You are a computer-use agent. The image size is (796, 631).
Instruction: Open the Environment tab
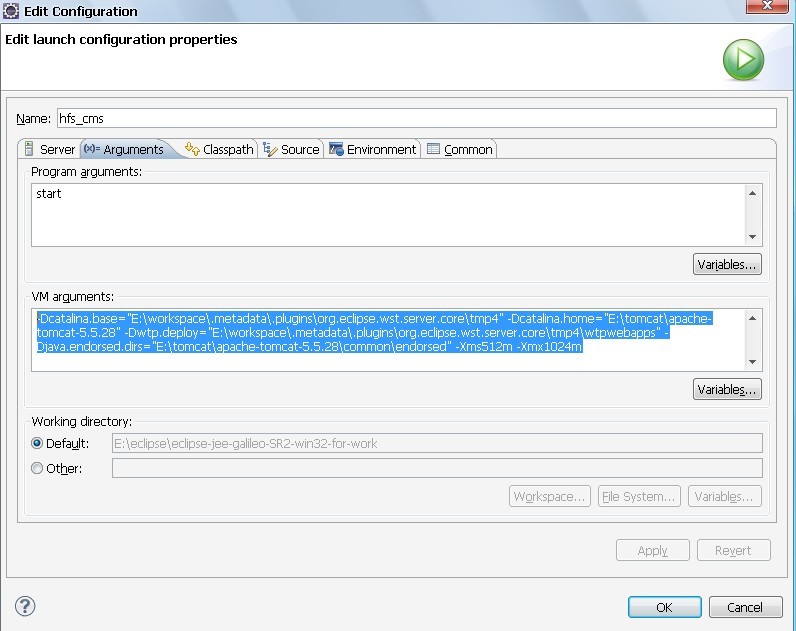coord(373,149)
